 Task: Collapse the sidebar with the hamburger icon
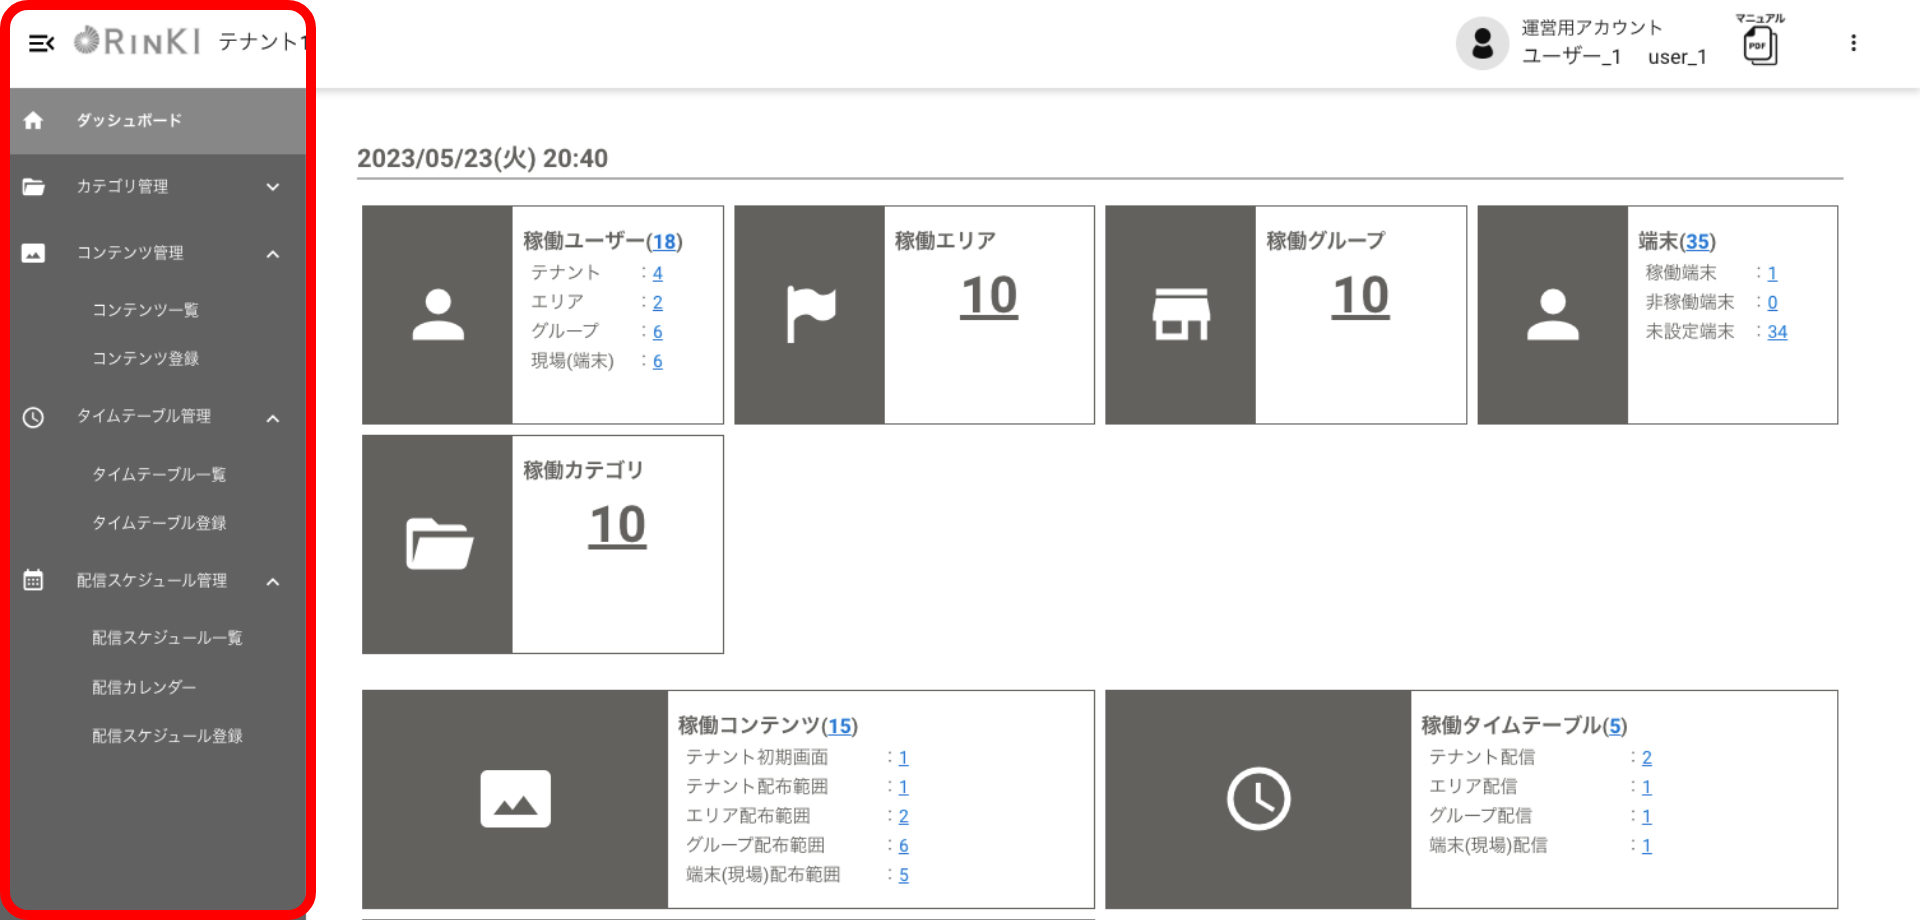click(x=41, y=43)
